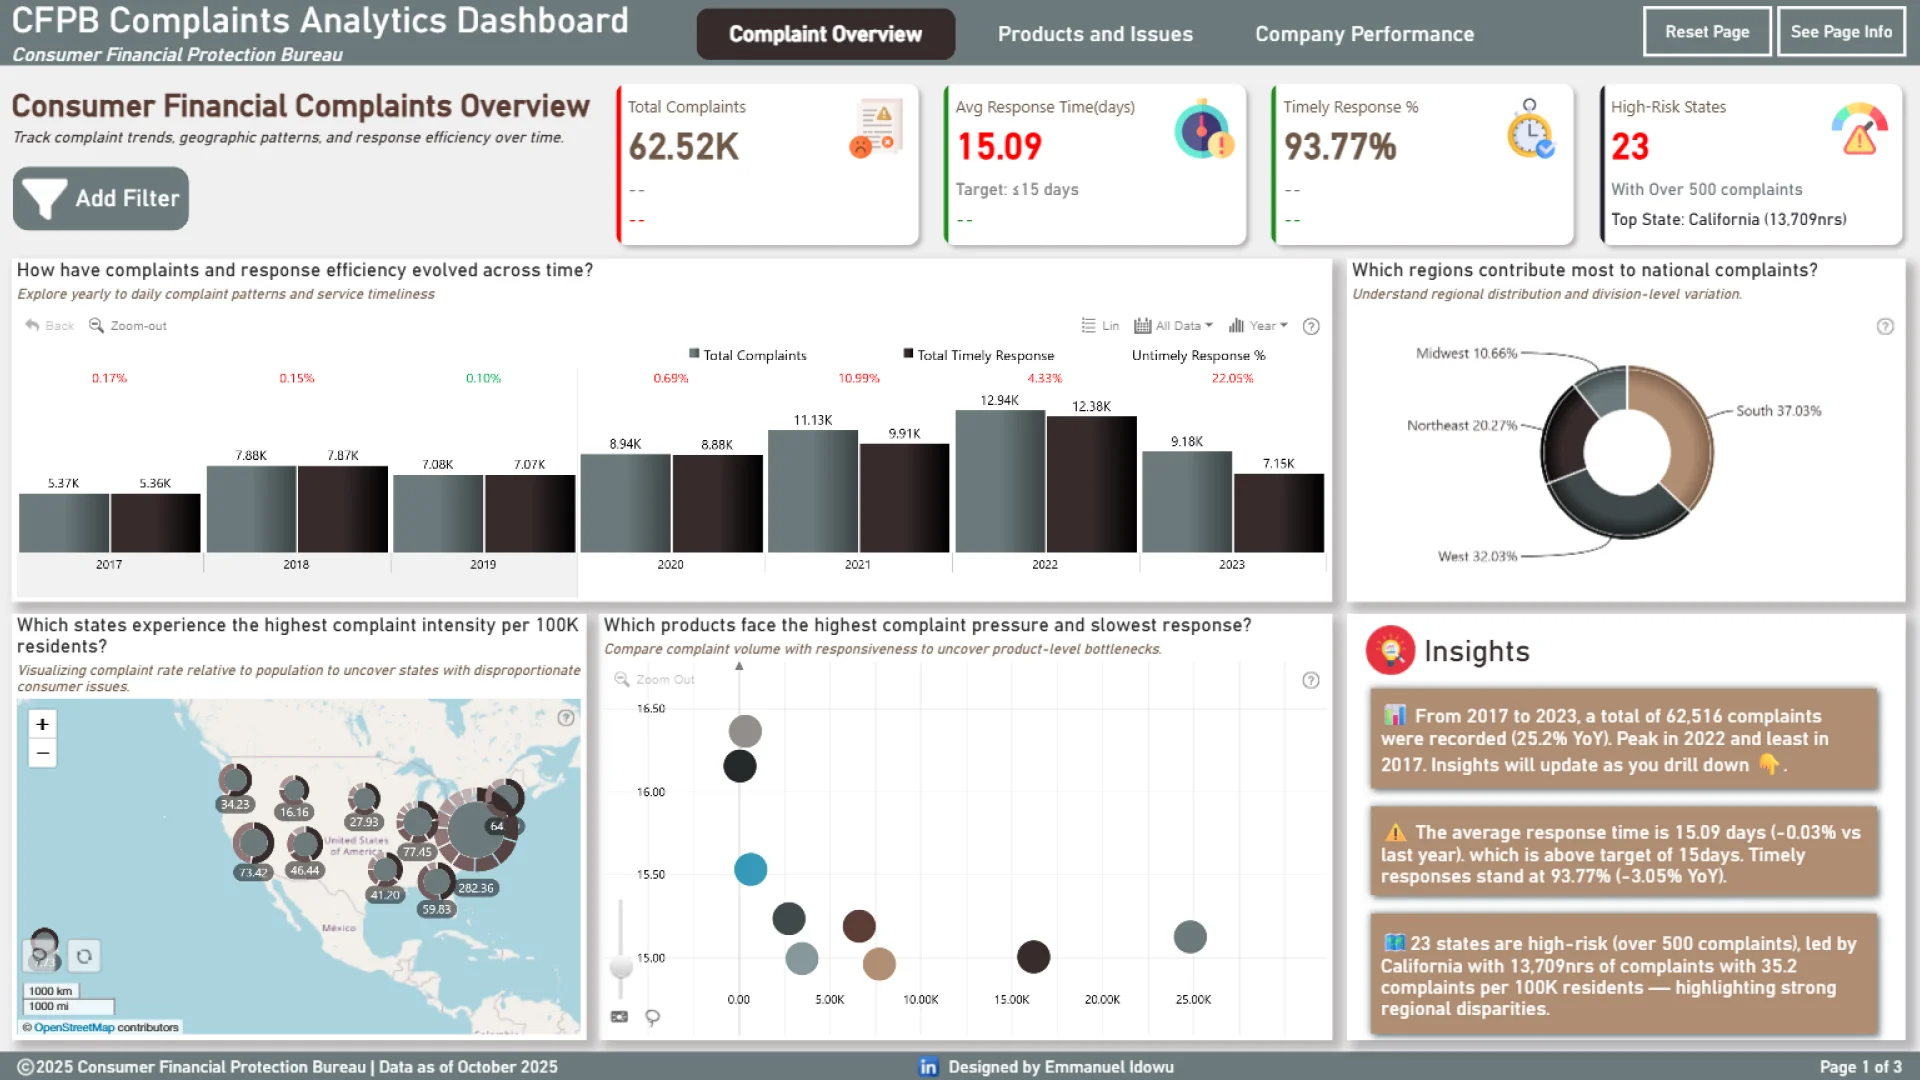1920x1080 pixels.
Task: Click the map reset/refresh view icon
Action: click(x=84, y=957)
